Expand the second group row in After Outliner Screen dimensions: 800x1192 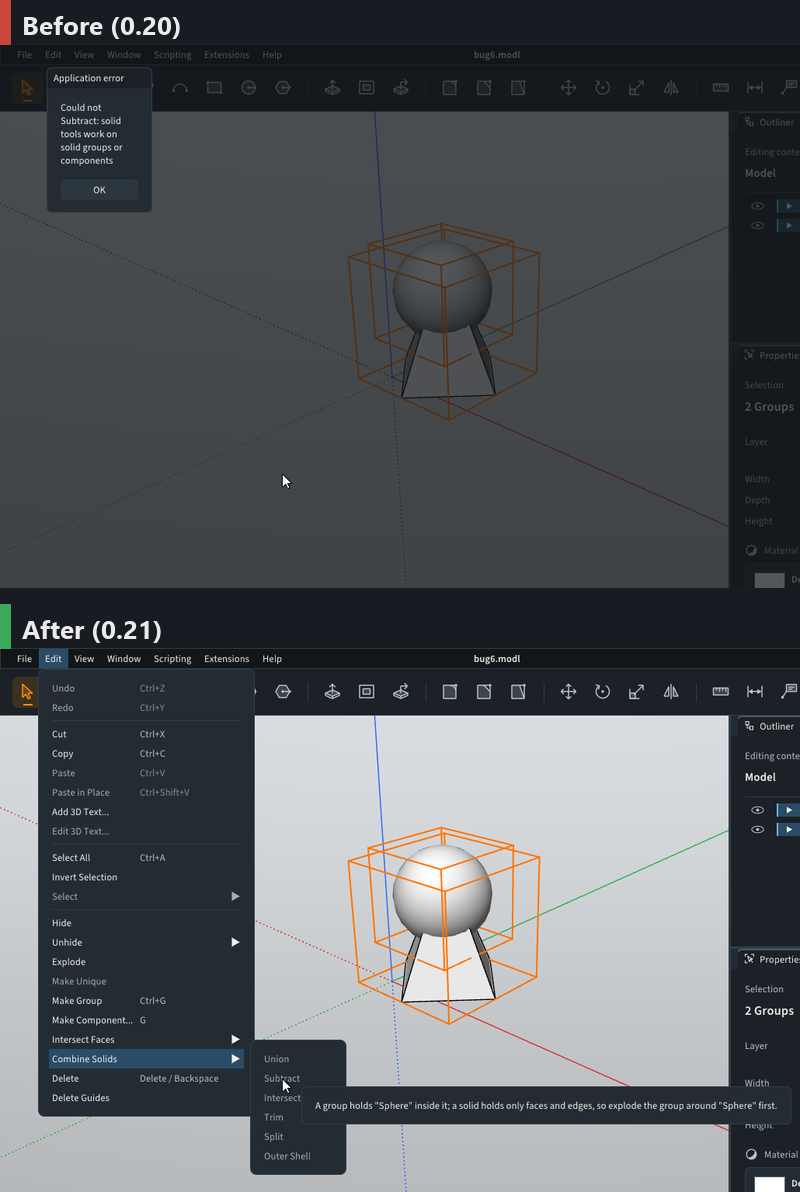[789, 829]
